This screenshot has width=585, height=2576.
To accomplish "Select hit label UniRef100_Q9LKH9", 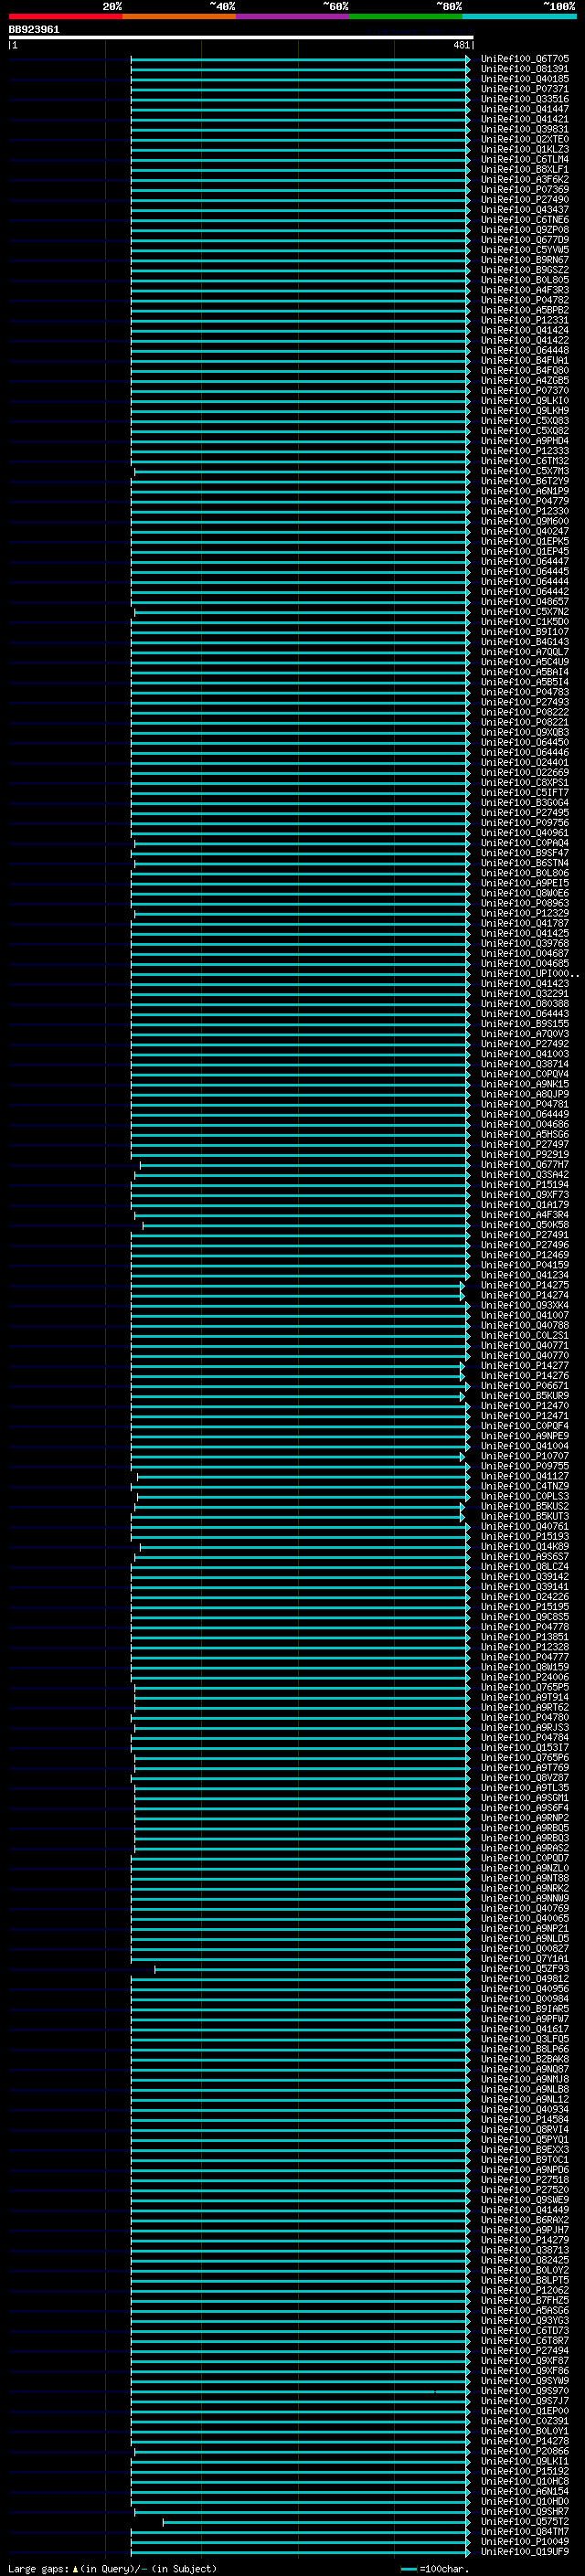I will click(525, 411).
